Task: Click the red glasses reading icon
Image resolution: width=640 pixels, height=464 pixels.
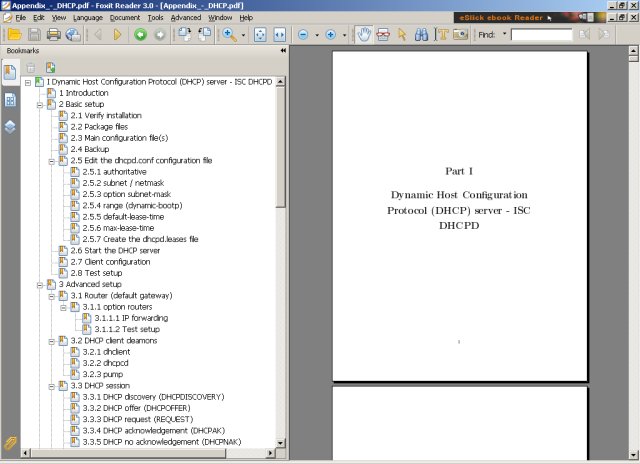Action: pyautogui.click(x=383, y=35)
